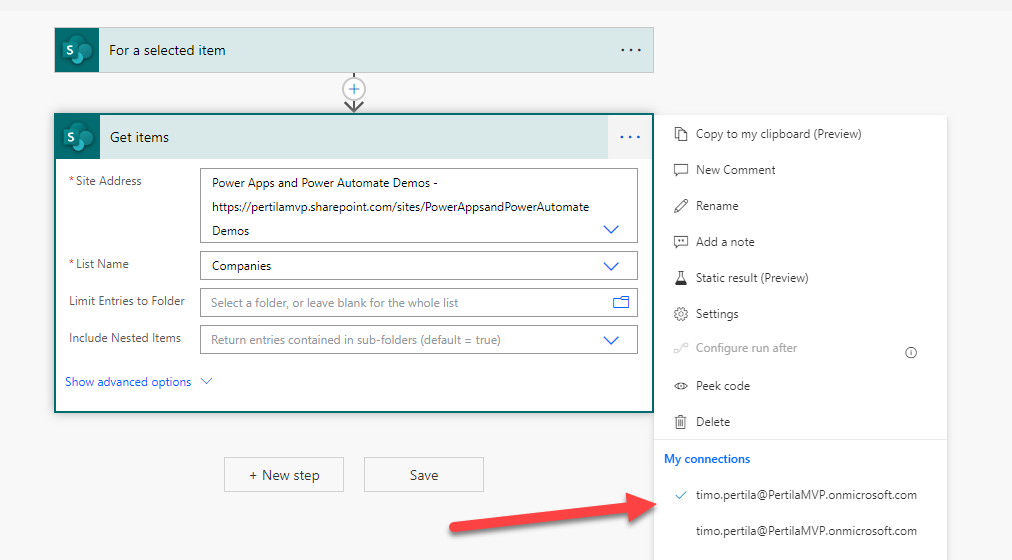Select Rename from the context menu
1012x560 pixels.
click(716, 206)
